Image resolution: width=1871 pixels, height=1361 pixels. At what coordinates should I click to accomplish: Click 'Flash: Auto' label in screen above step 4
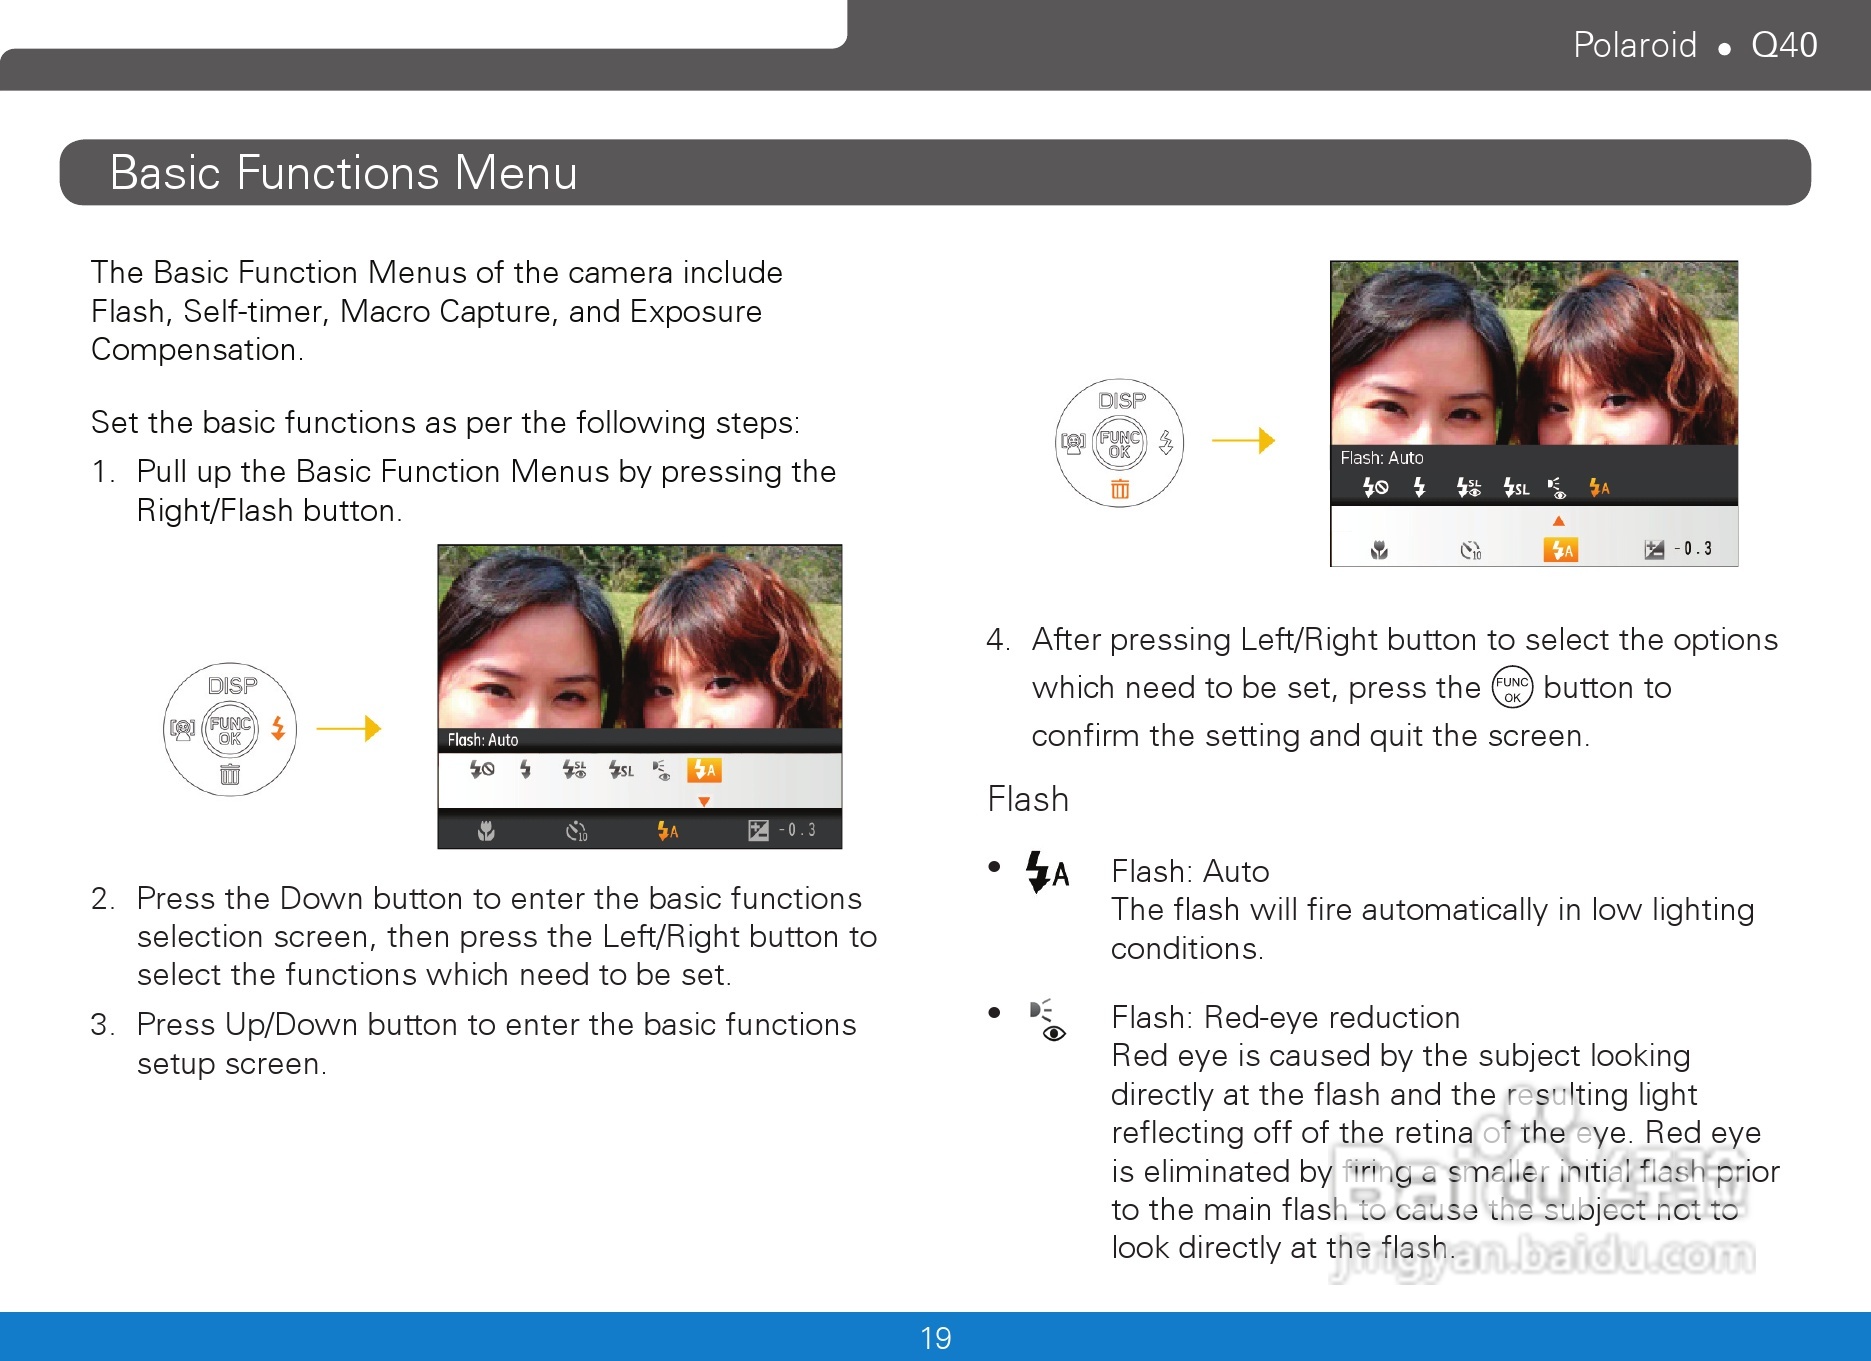point(1381,458)
